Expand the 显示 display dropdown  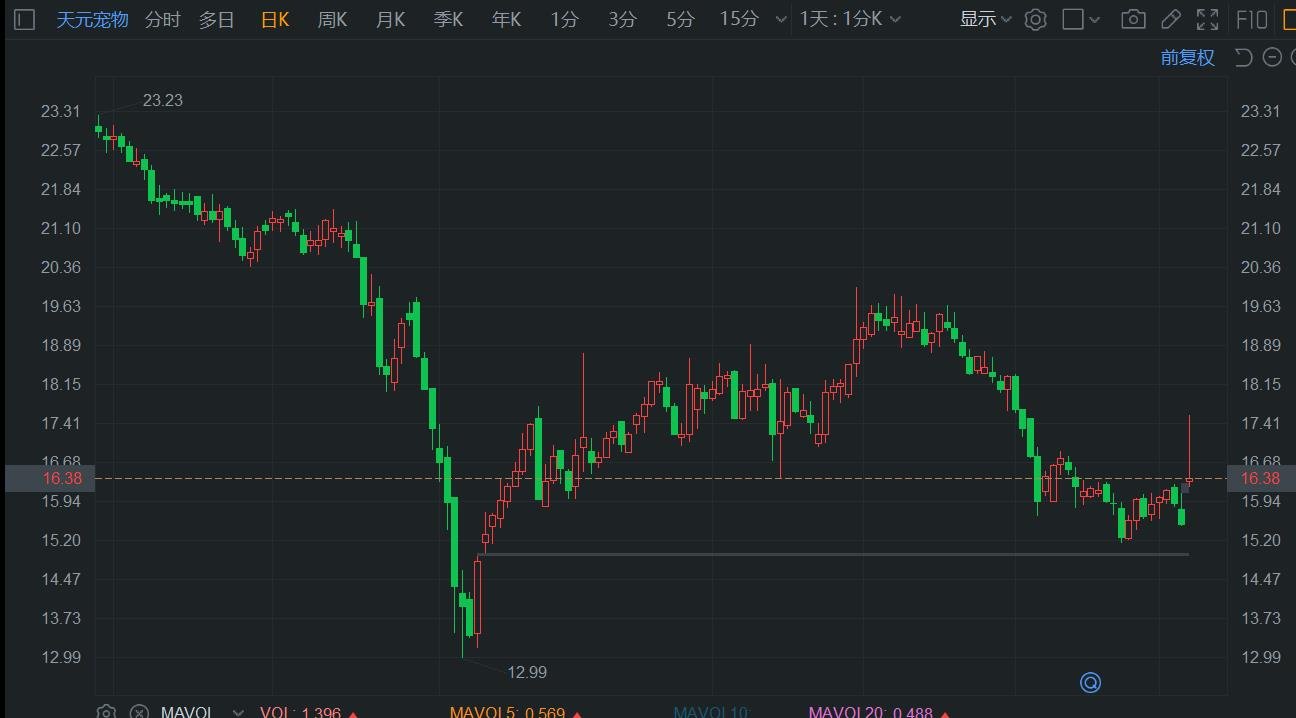pyautogui.click(x=985, y=19)
